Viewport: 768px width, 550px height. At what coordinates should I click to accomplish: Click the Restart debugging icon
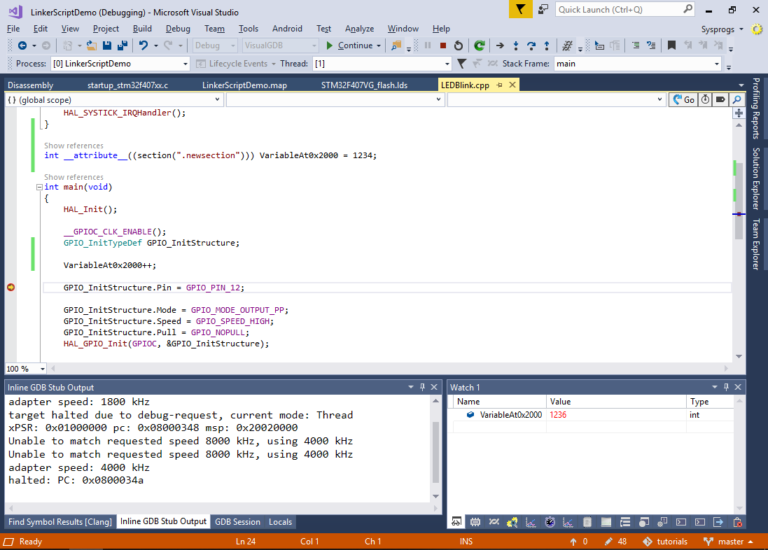click(459, 46)
